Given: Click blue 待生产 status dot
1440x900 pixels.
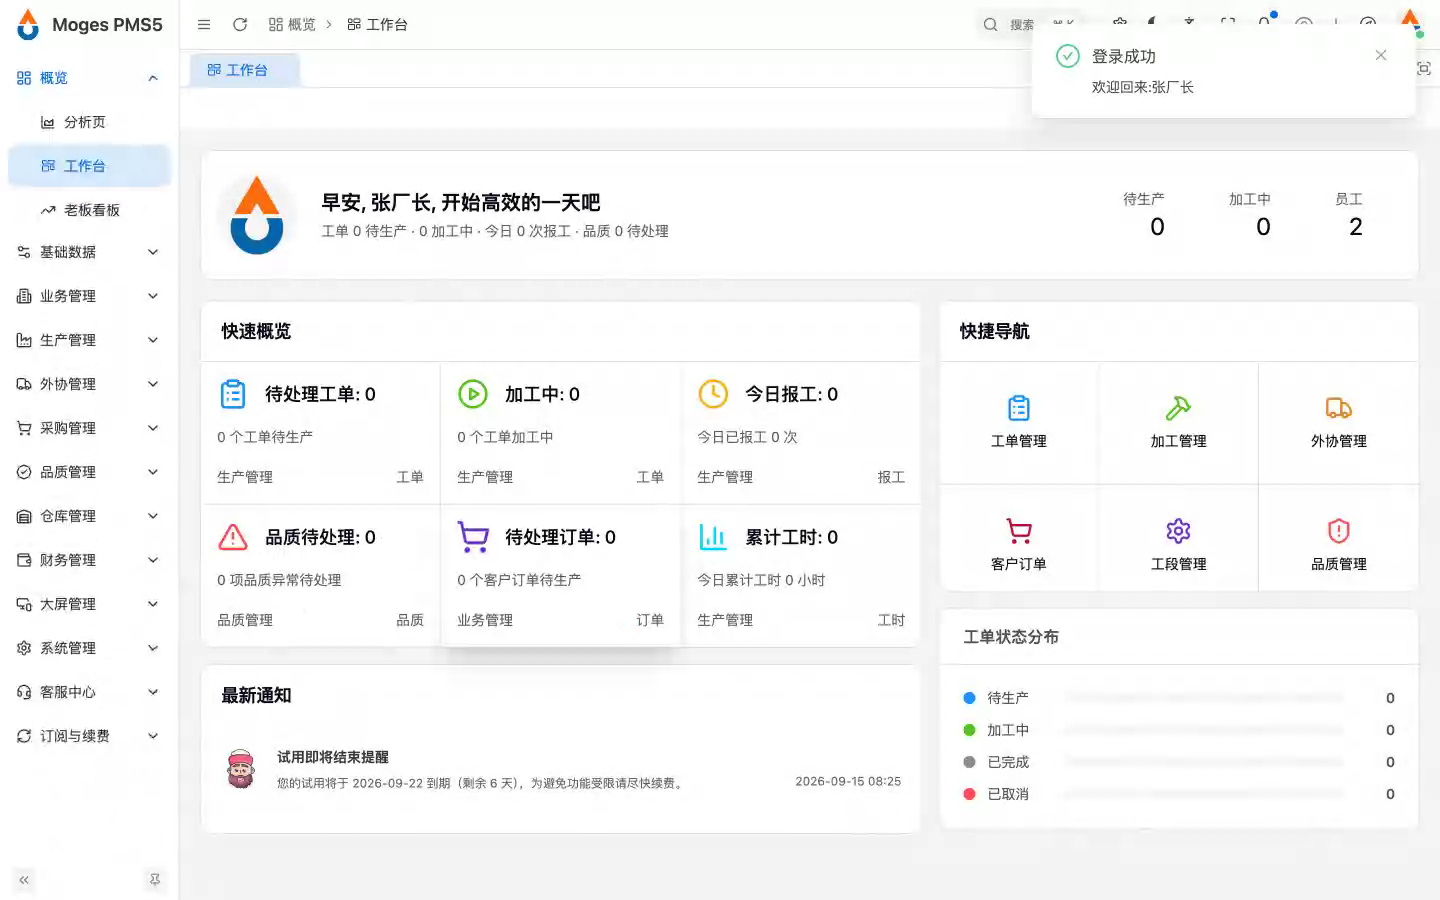Looking at the screenshot, I should click(969, 698).
